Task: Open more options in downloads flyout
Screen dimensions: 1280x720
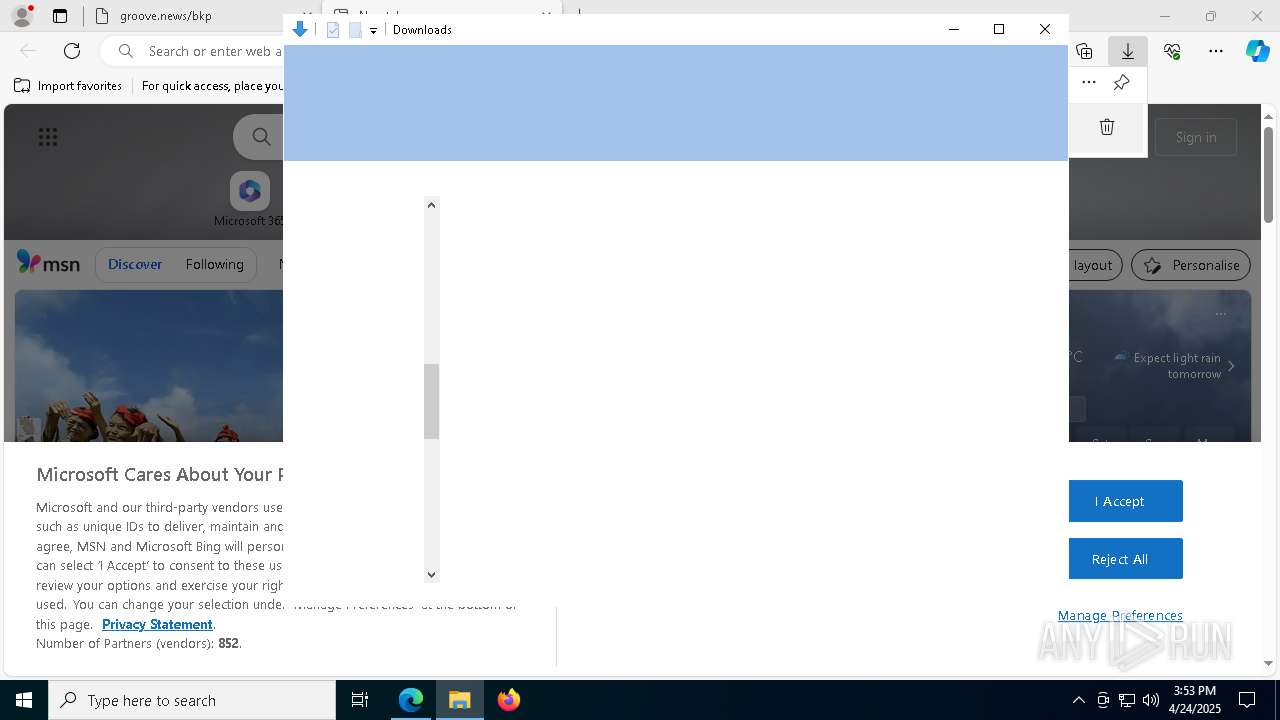Action: [1089, 83]
